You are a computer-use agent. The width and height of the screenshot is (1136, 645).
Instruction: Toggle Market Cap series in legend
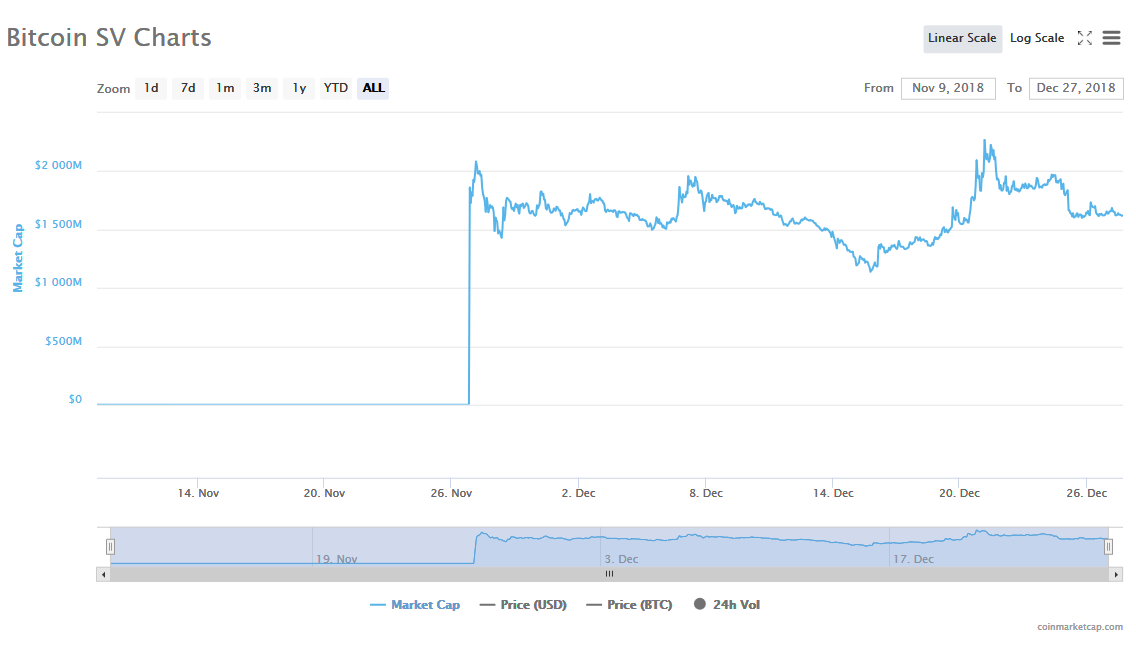[415, 604]
